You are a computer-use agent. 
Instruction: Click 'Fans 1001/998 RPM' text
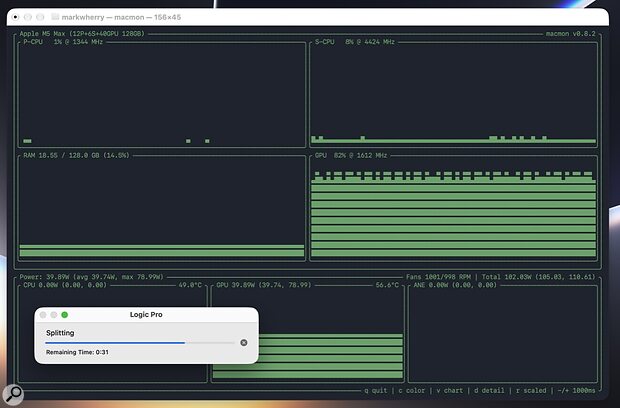(x=438, y=277)
